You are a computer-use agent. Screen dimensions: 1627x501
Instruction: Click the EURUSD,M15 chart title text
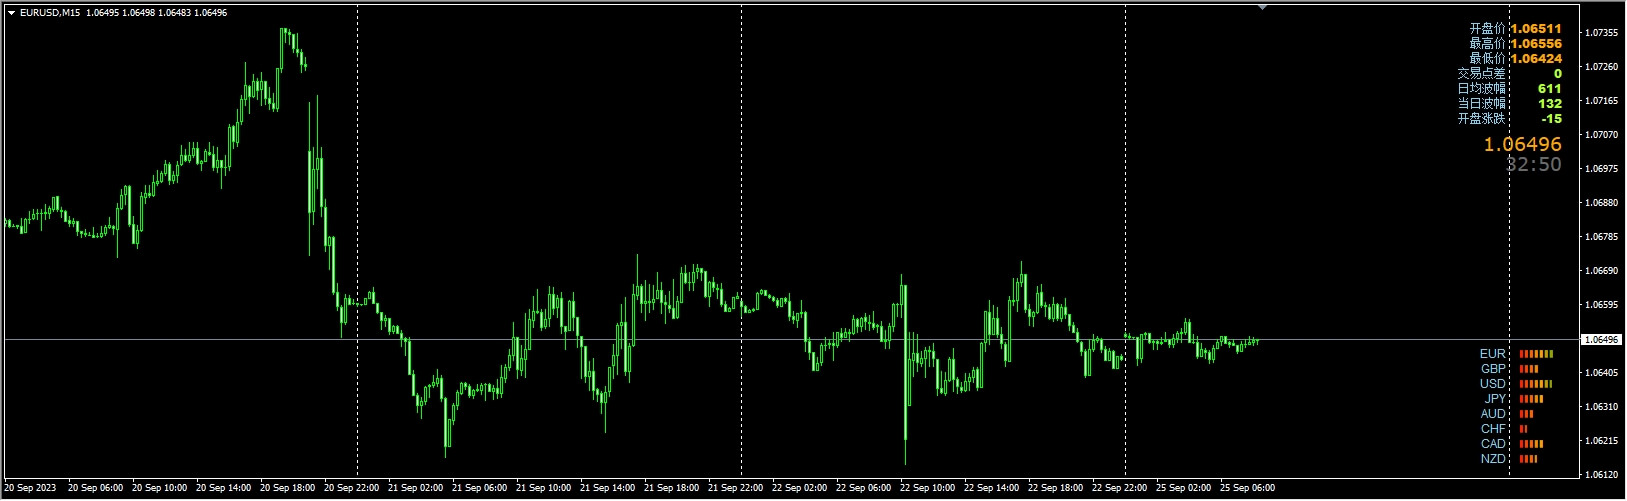[50, 13]
